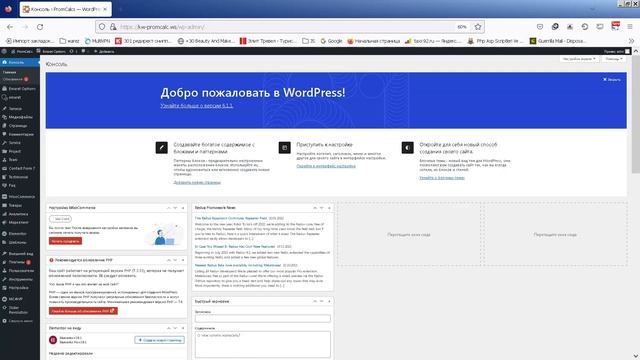The height and width of the screenshot is (360, 640).
Task: Open Настройки экрана screen options dropdown
Action: tap(579, 59)
